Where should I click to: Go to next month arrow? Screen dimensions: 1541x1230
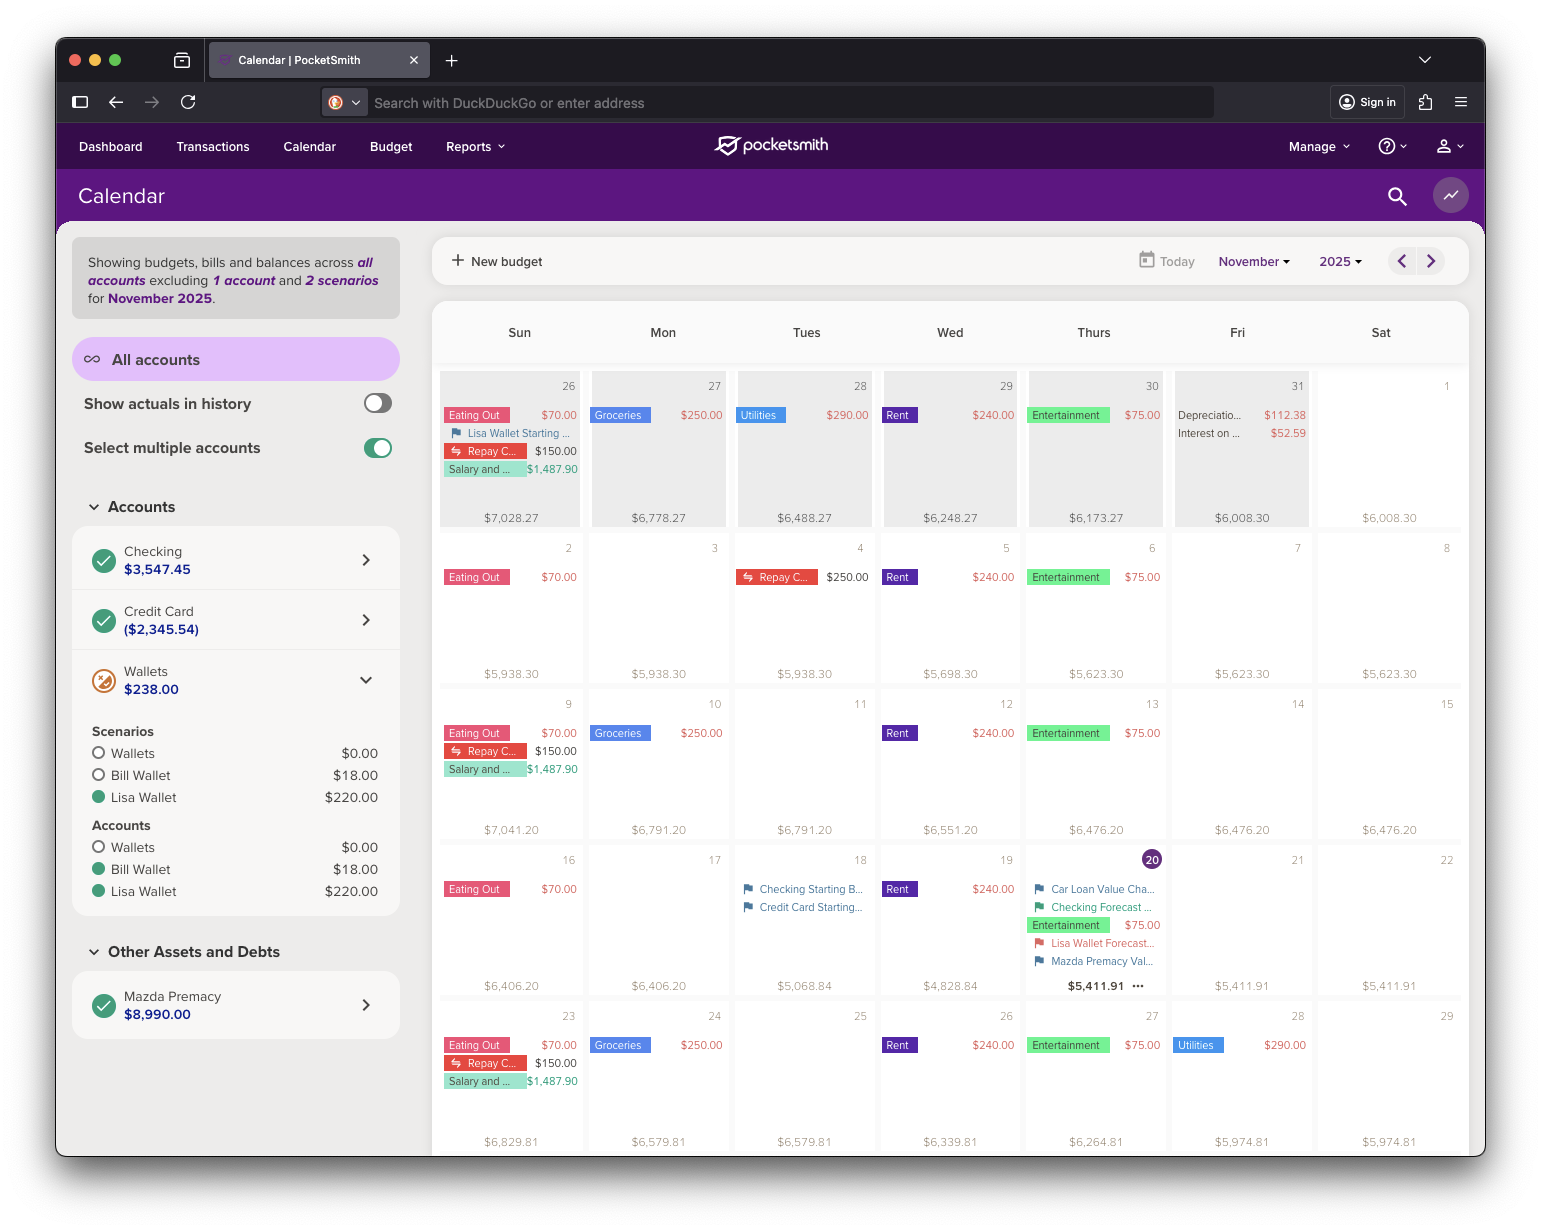coord(1431,261)
